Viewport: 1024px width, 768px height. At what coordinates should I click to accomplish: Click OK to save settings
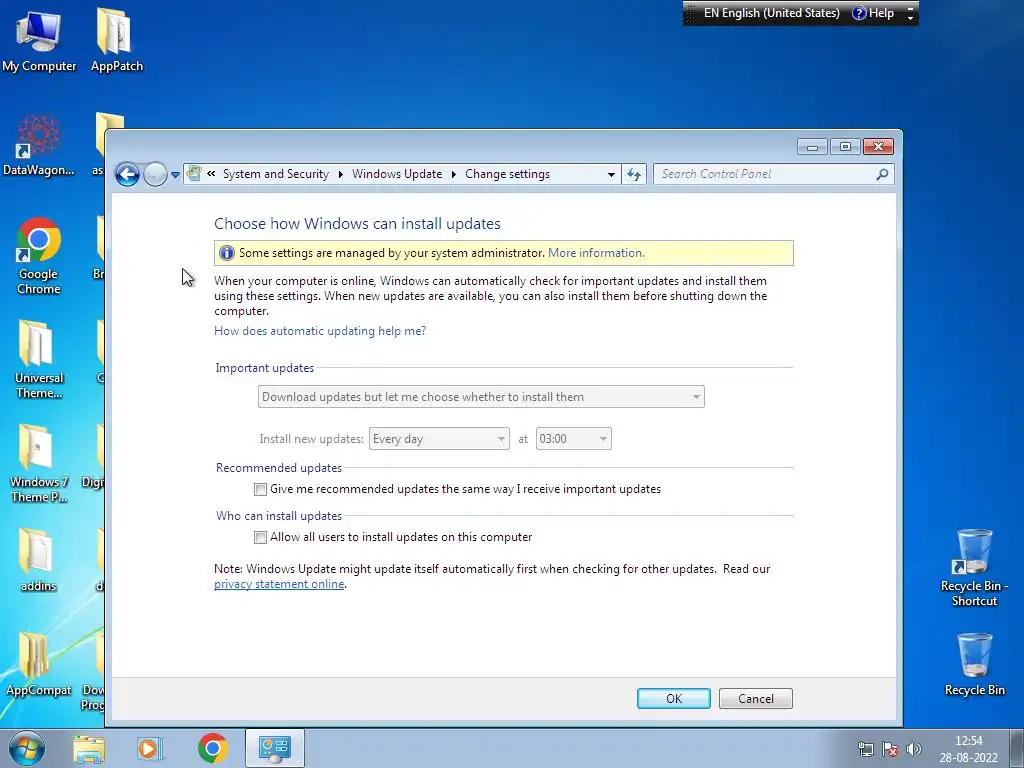click(x=673, y=699)
